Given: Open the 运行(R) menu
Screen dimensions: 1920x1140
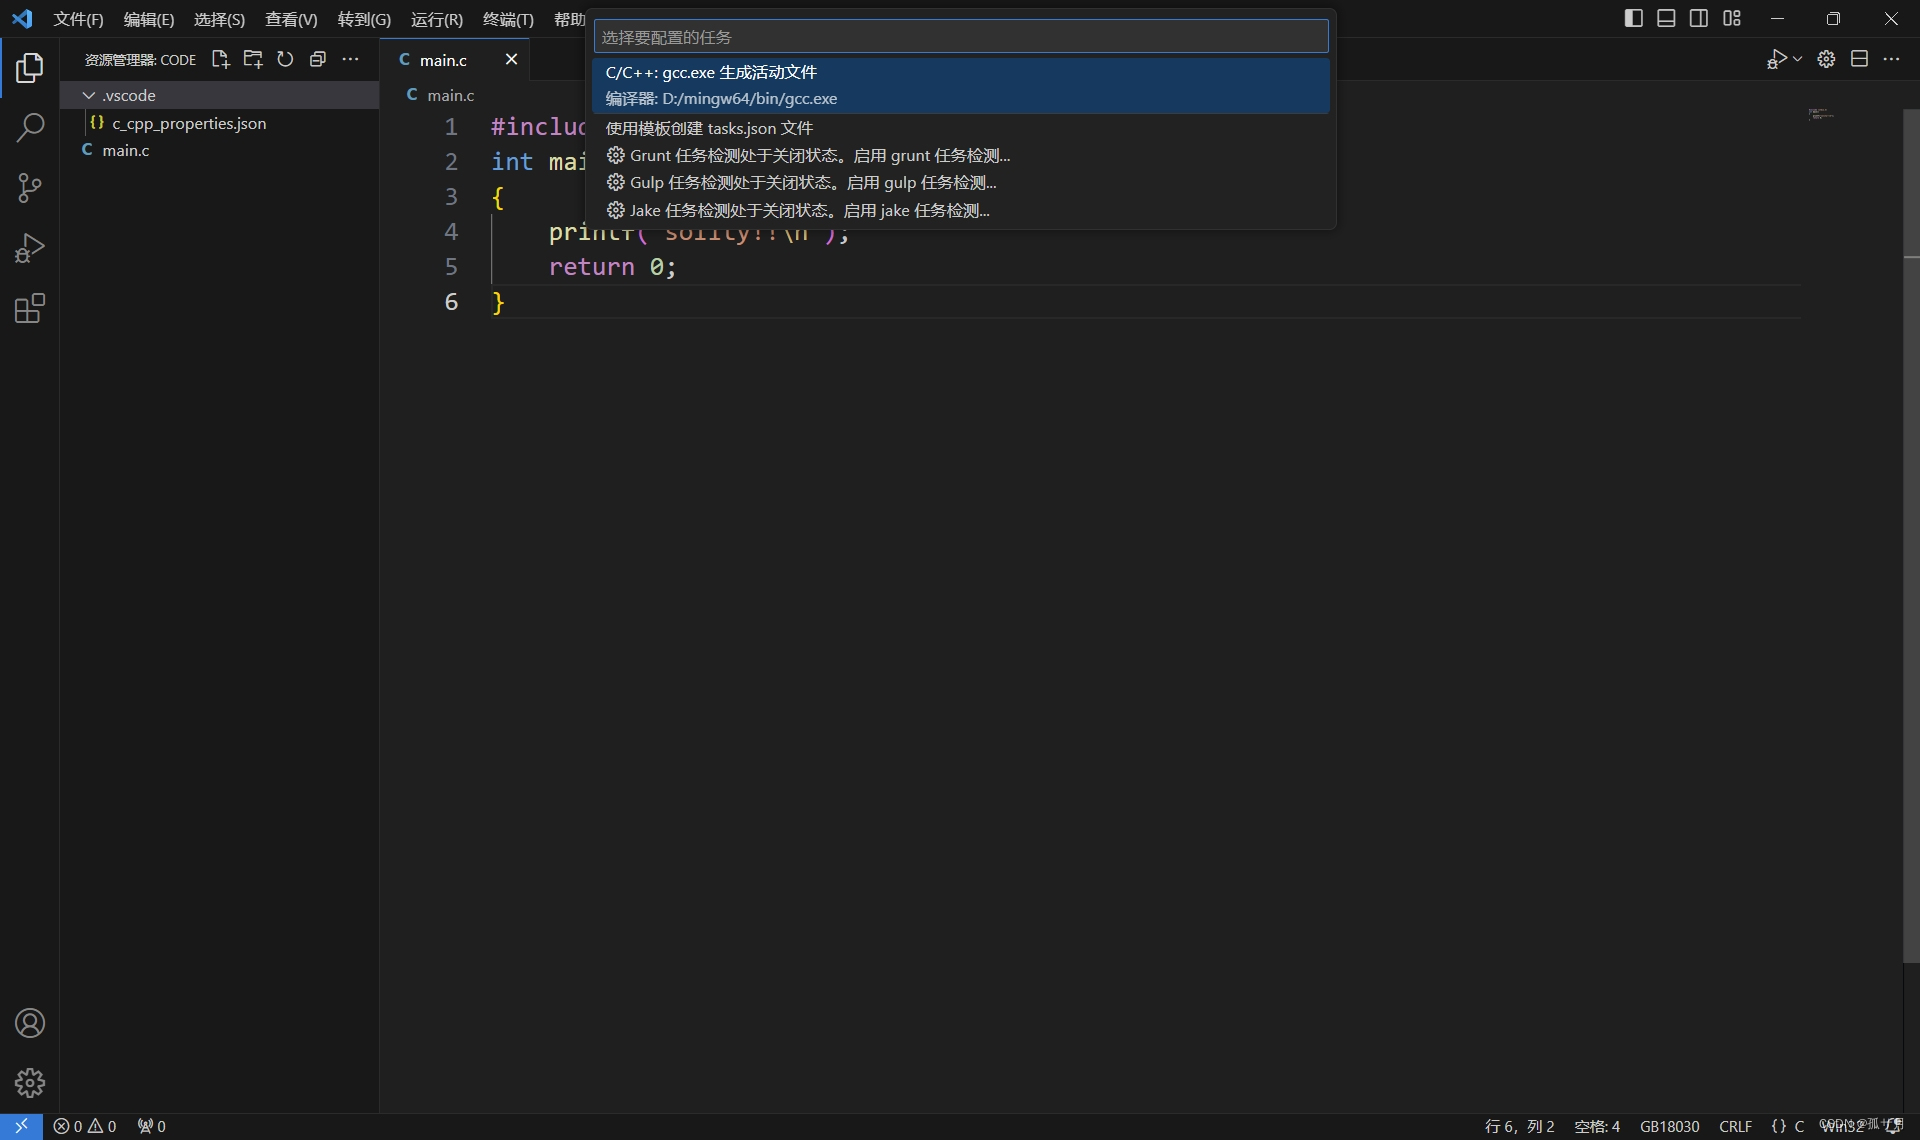Looking at the screenshot, I should point(437,19).
